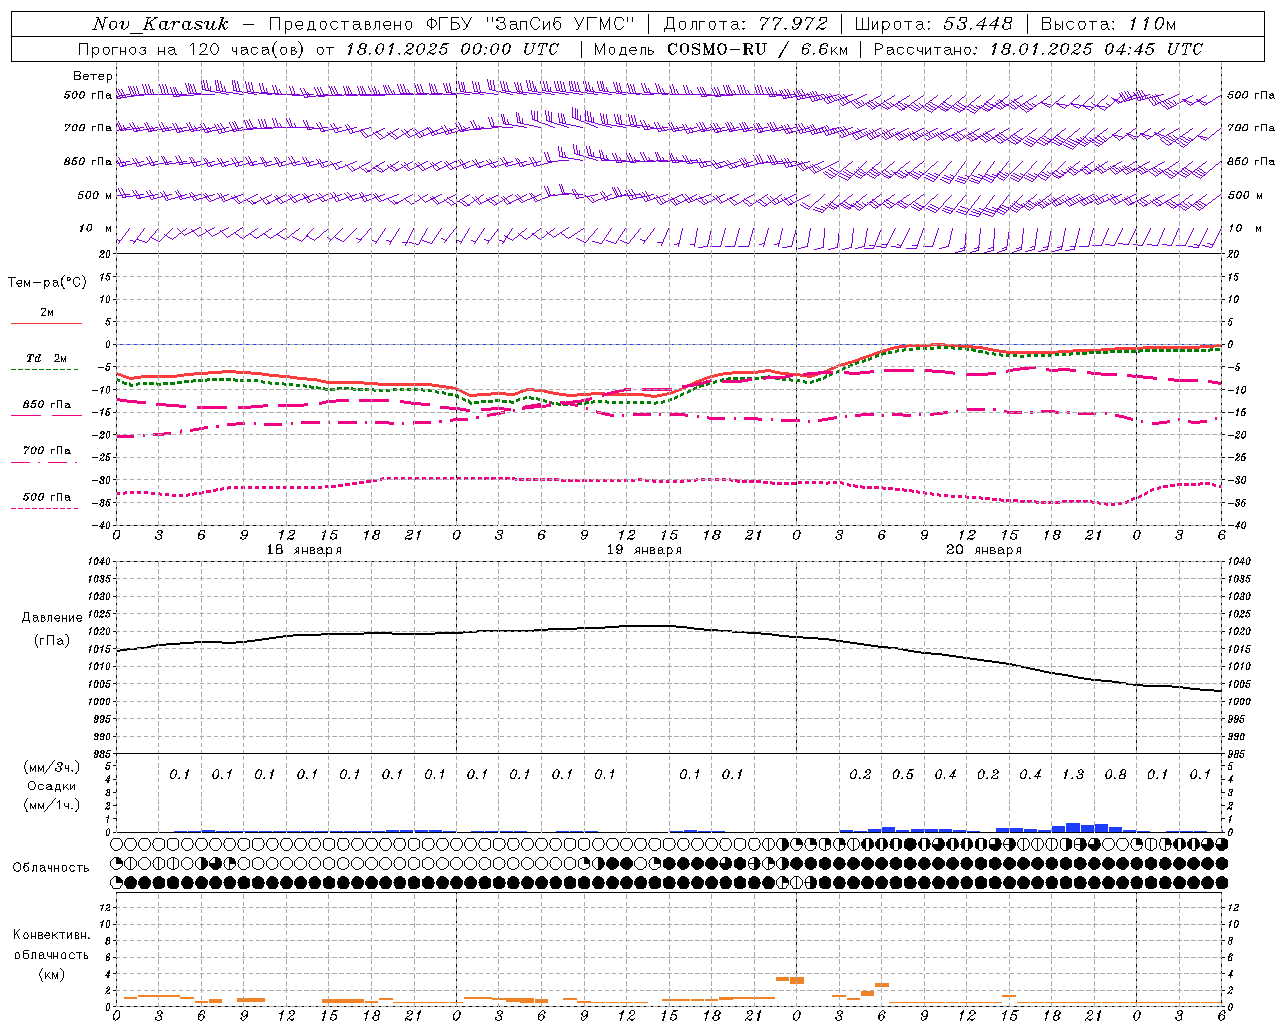Viewport: 1280px width, 1024px height.
Task: Click the '10 м' wind level label at left
Action: pos(96,228)
